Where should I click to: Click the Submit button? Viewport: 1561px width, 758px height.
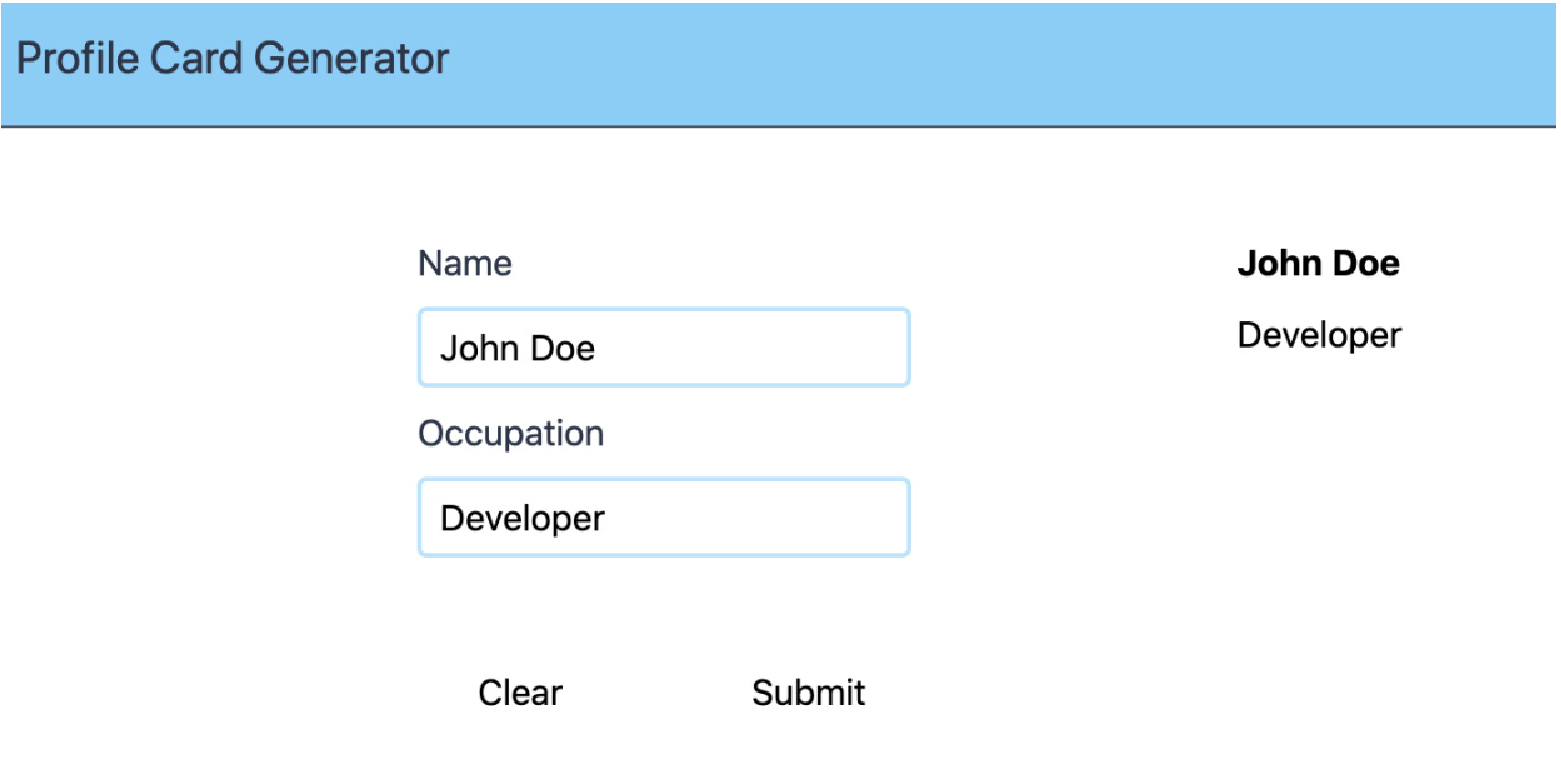[808, 692]
